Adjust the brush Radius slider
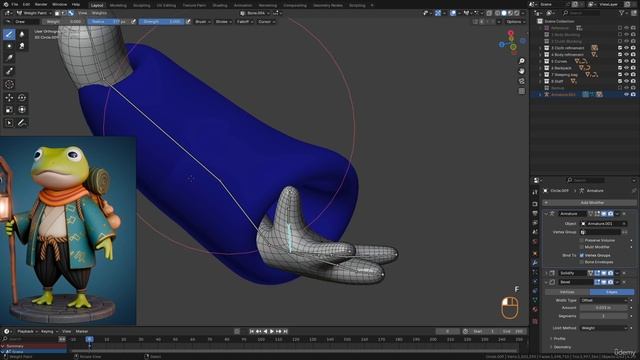The width and height of the screenshot is (640, 360). pos(109,22)
